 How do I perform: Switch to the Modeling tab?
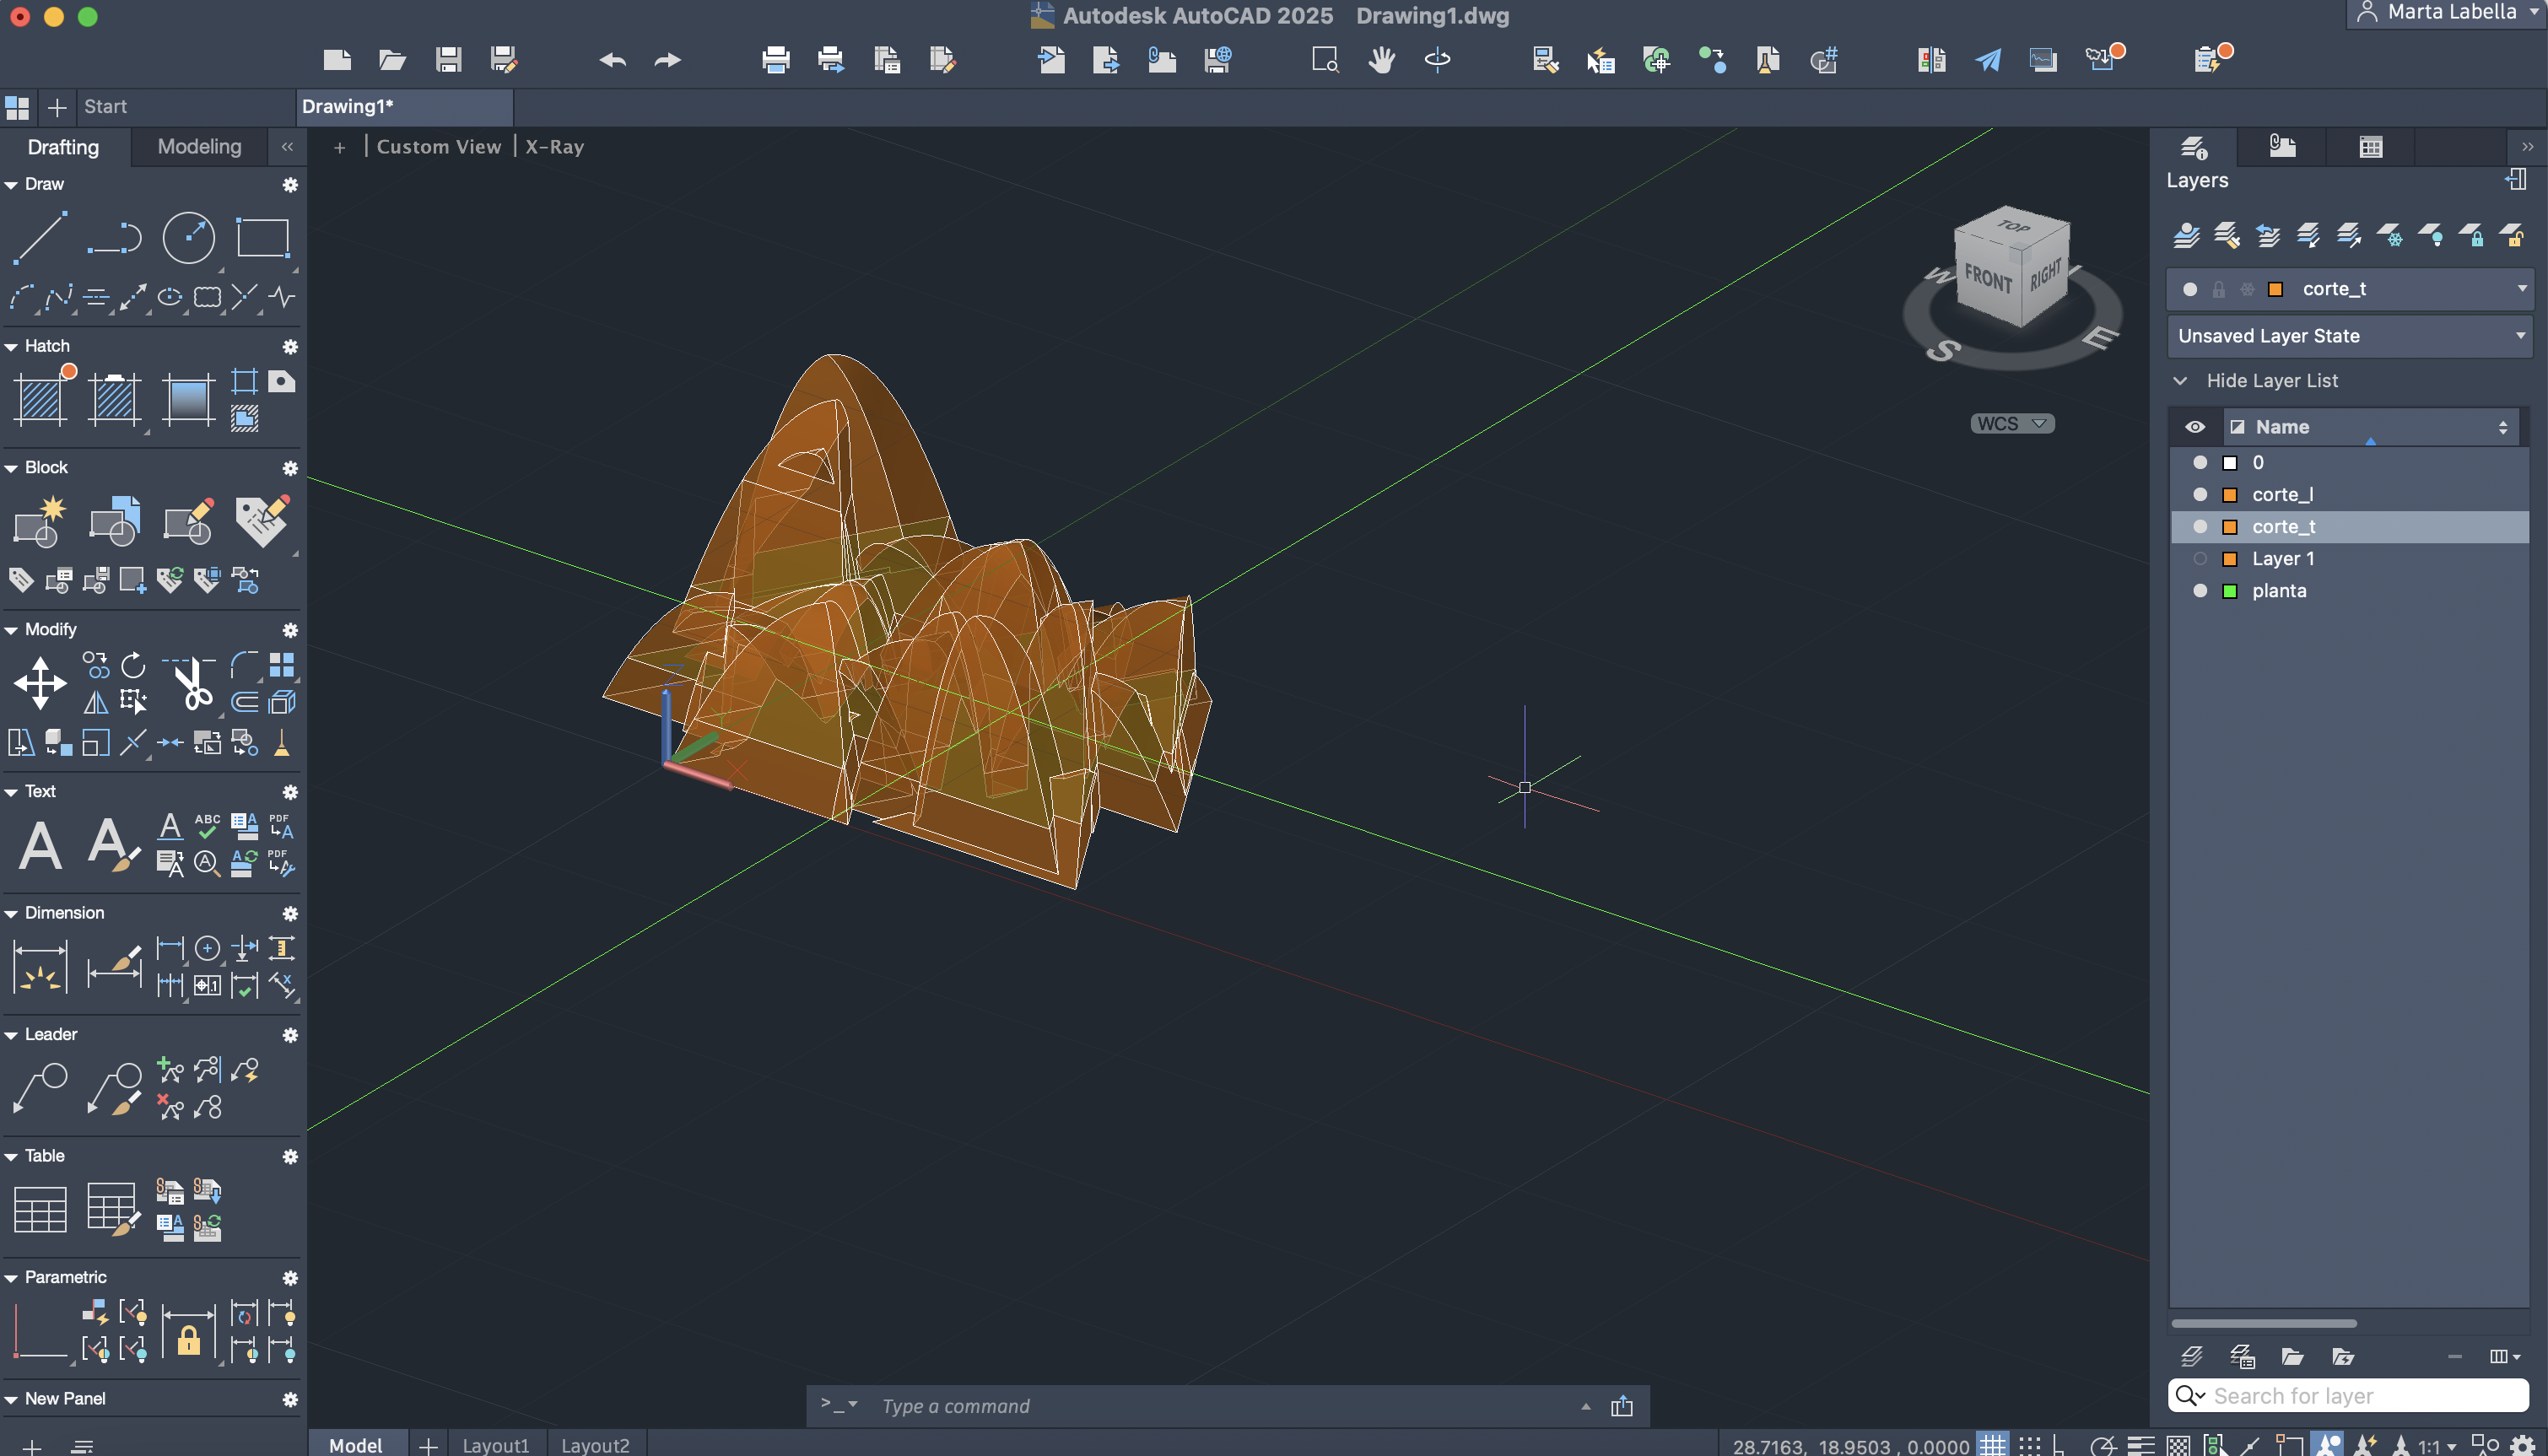coord(199,147)
